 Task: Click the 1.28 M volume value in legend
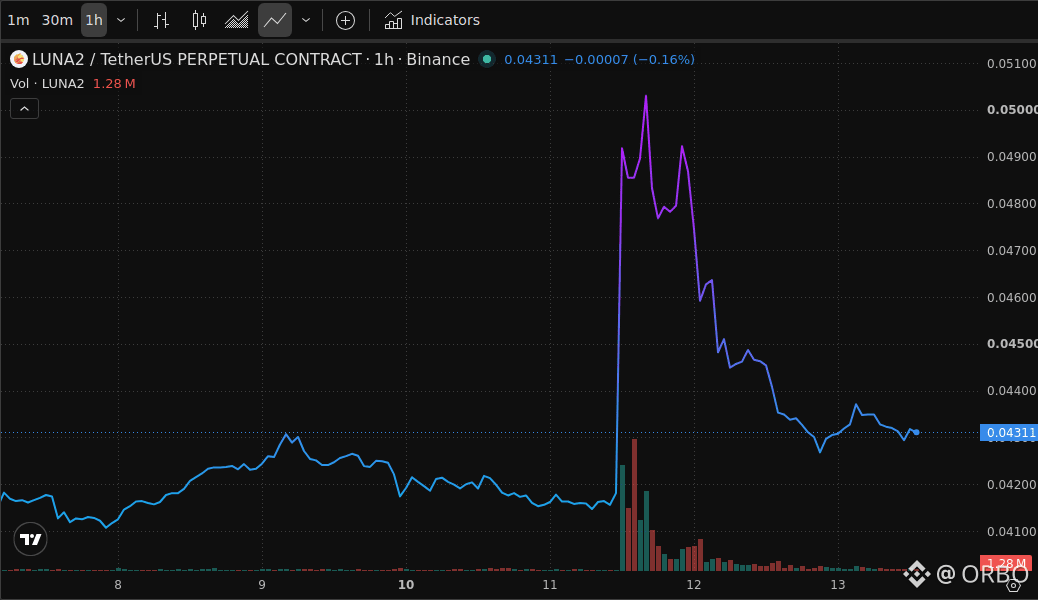point(114,83)
